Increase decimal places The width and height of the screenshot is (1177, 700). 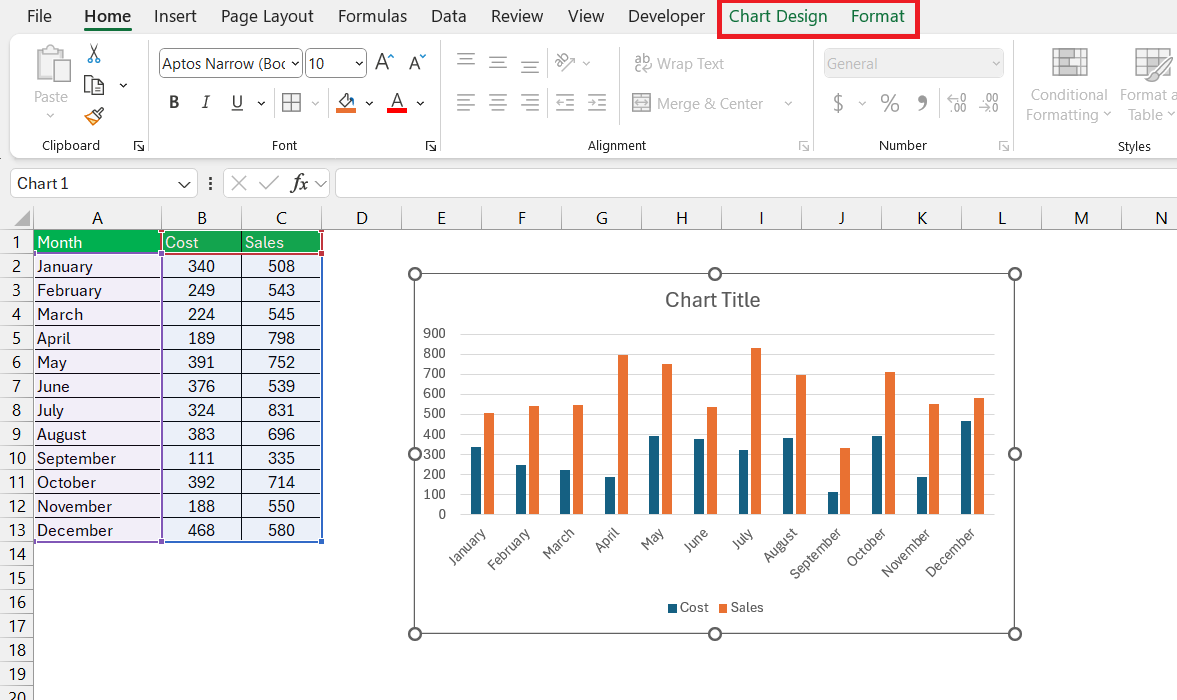[957, 103]
